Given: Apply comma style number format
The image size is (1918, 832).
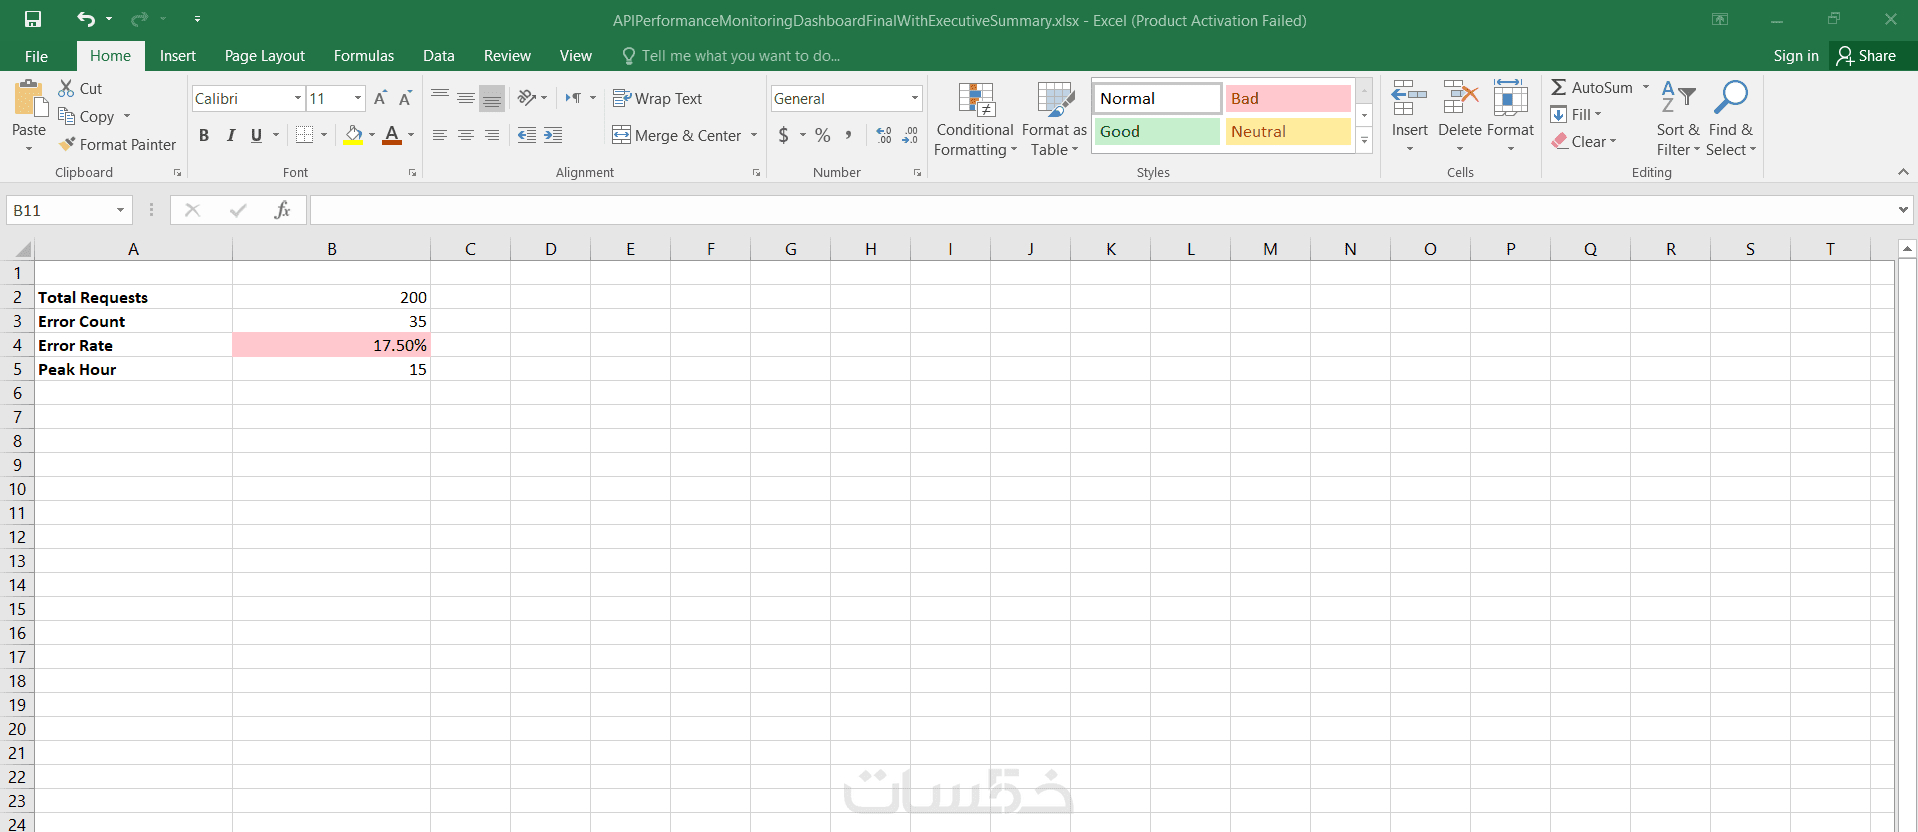Looking at the screenshot, I should 849,135.
